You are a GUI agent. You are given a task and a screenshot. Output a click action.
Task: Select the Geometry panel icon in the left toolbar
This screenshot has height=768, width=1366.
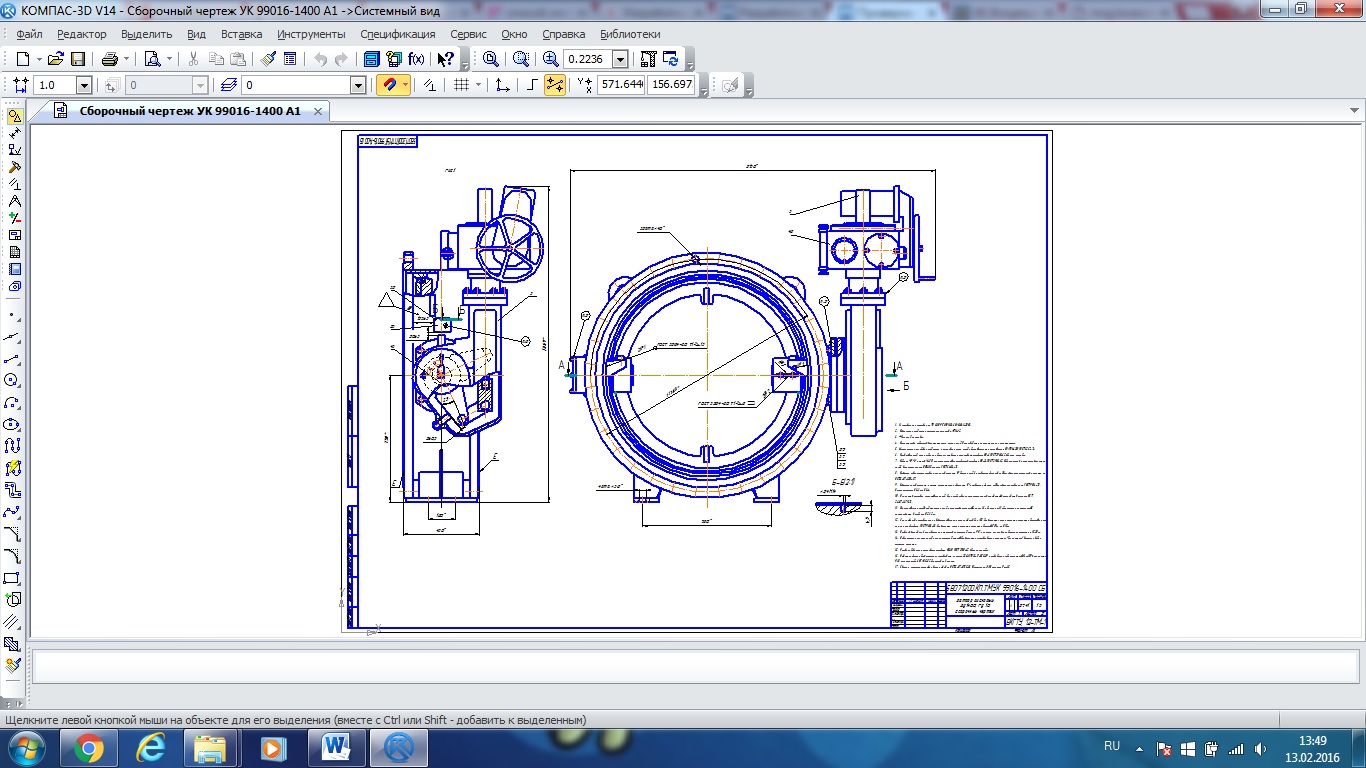coord(14,116)
